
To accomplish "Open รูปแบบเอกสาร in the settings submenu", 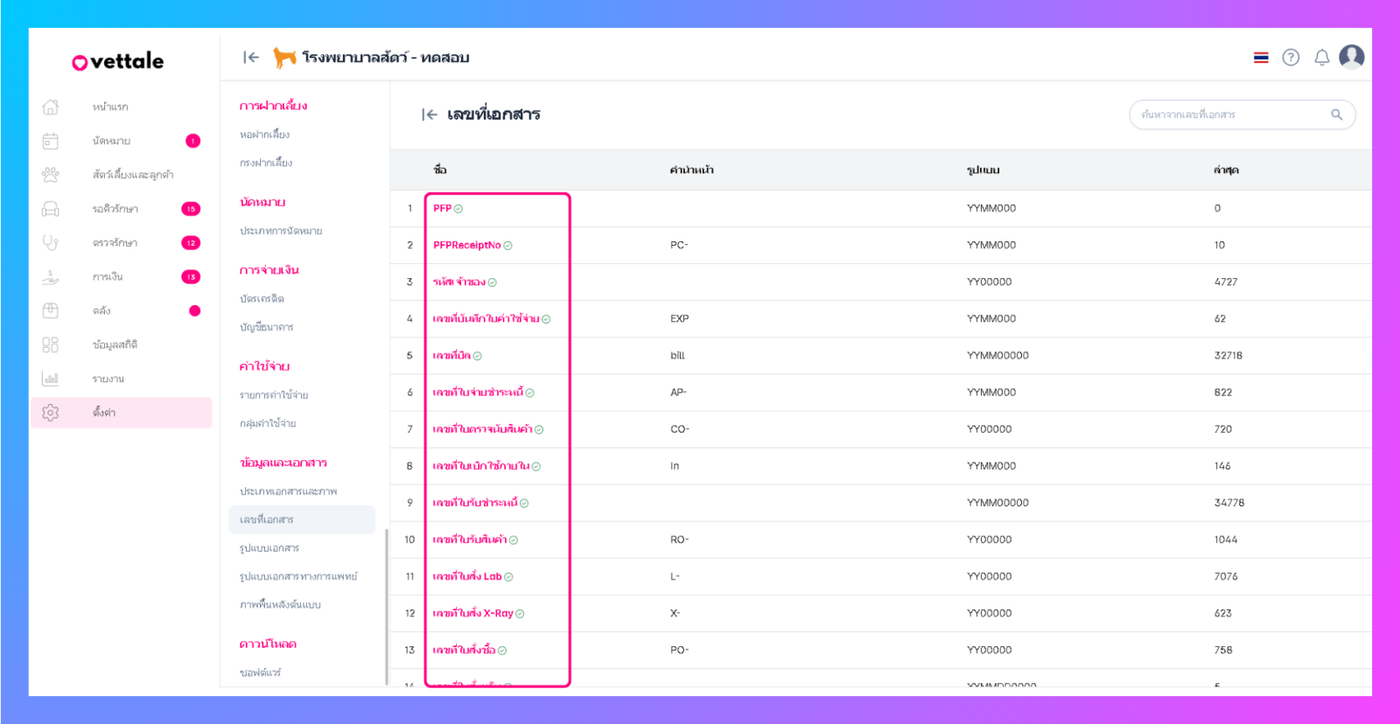I will pos(269,548).
